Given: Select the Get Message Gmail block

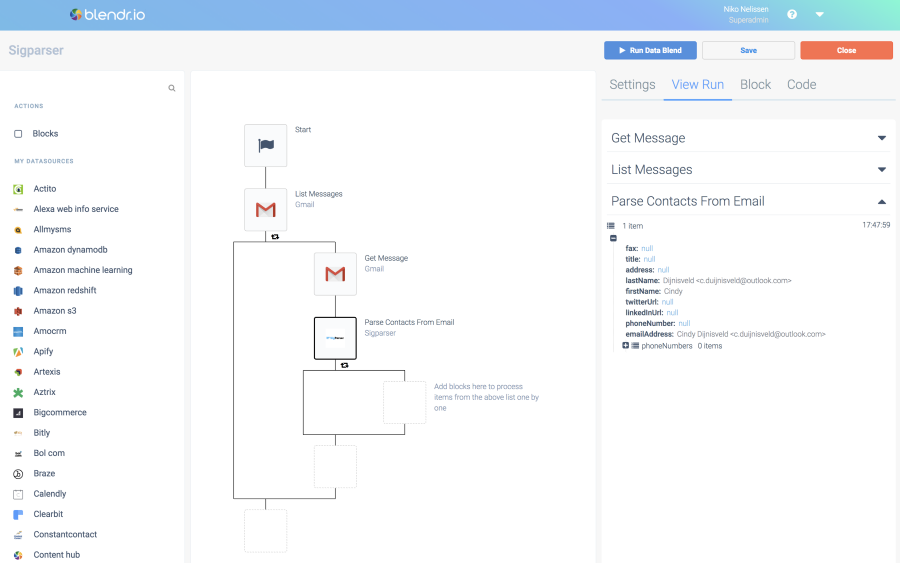Looking at the screenshot, I should click(335, 274).
